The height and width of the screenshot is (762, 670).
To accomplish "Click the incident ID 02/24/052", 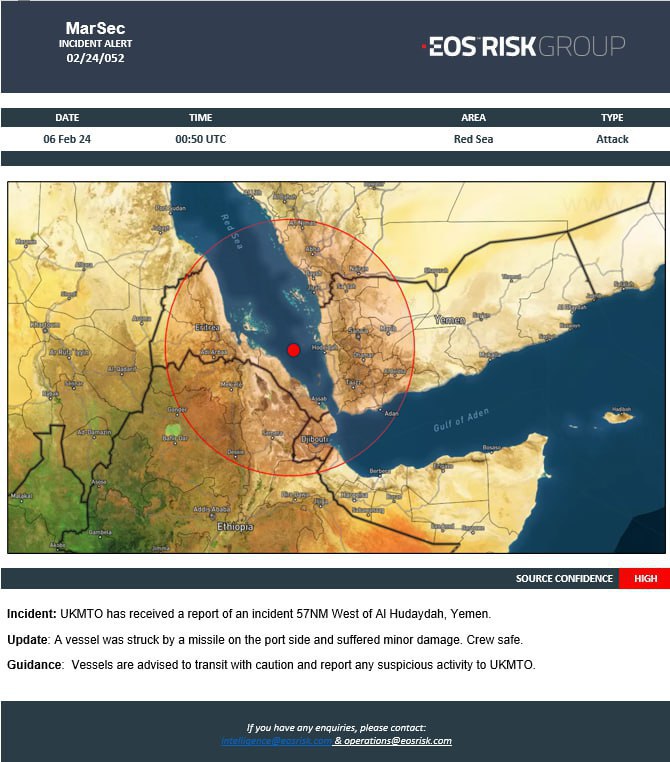I will pos(95,58).
